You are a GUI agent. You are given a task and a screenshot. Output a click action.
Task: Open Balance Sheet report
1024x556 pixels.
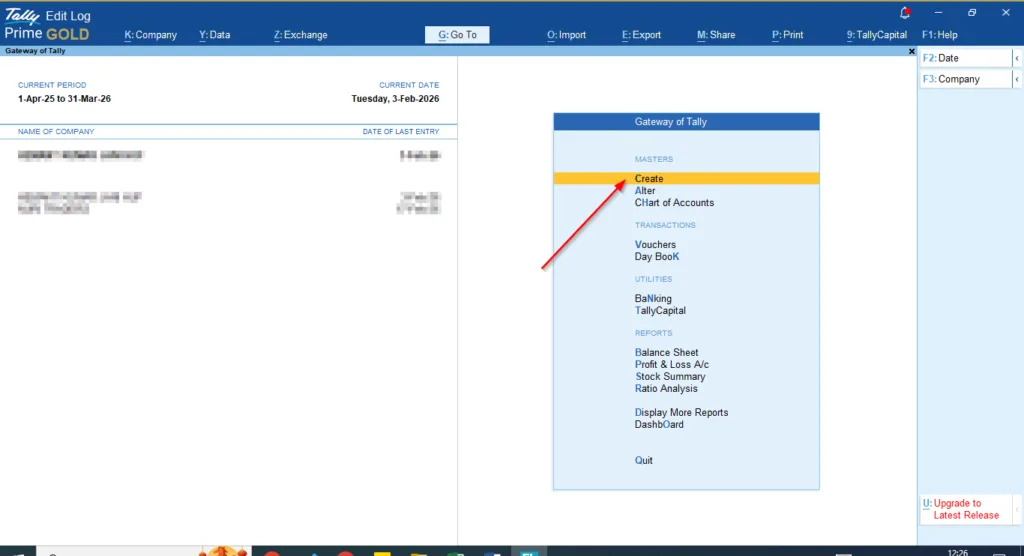666,352
